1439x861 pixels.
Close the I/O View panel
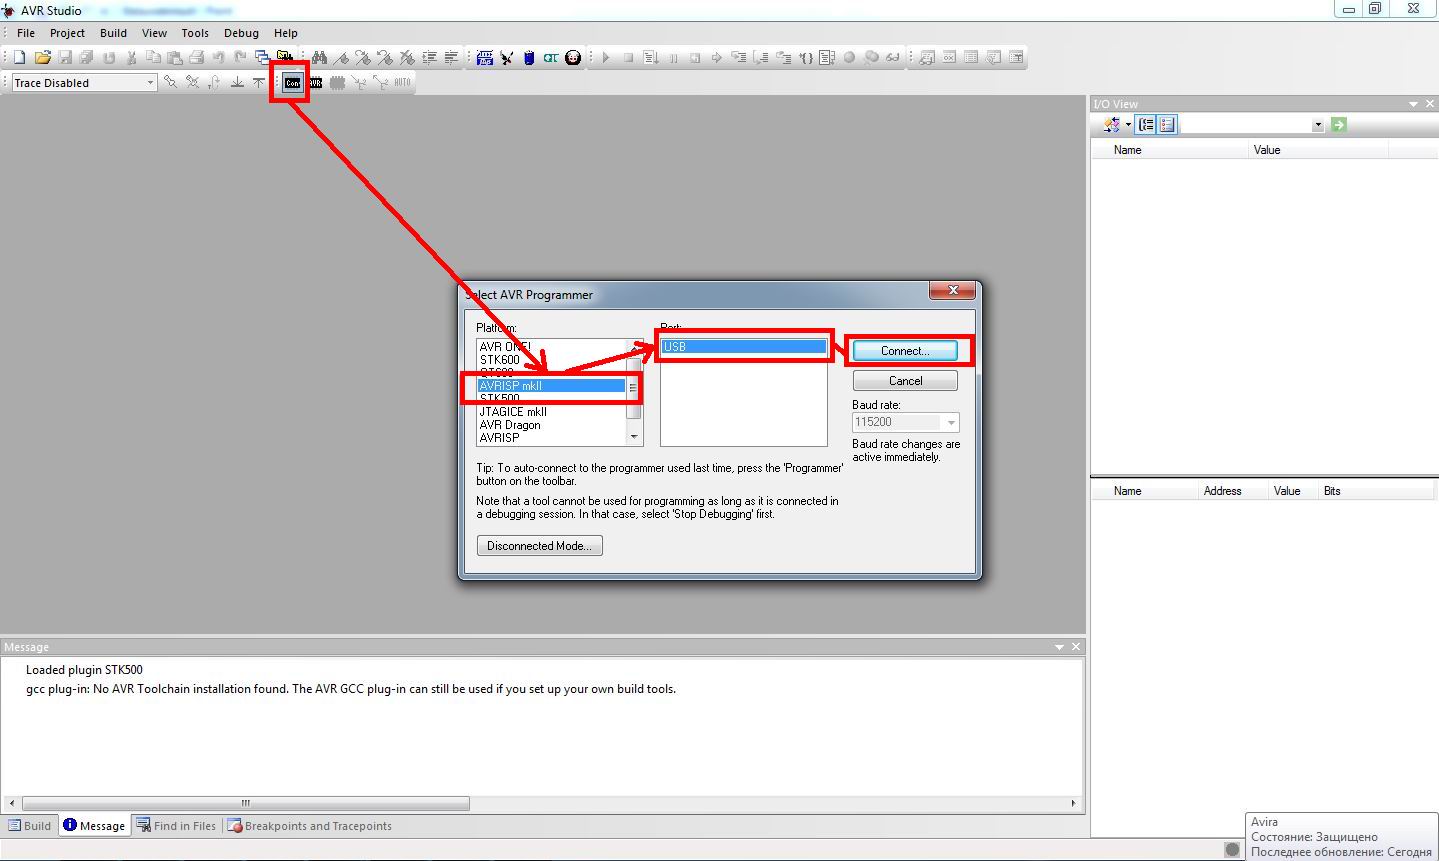click(x=1431, y=104)
